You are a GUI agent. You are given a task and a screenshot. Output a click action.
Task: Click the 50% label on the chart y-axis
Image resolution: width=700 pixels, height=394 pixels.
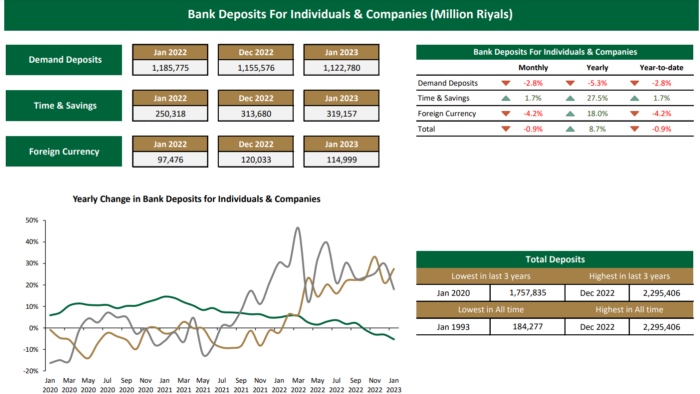click(x=32, y=220)
